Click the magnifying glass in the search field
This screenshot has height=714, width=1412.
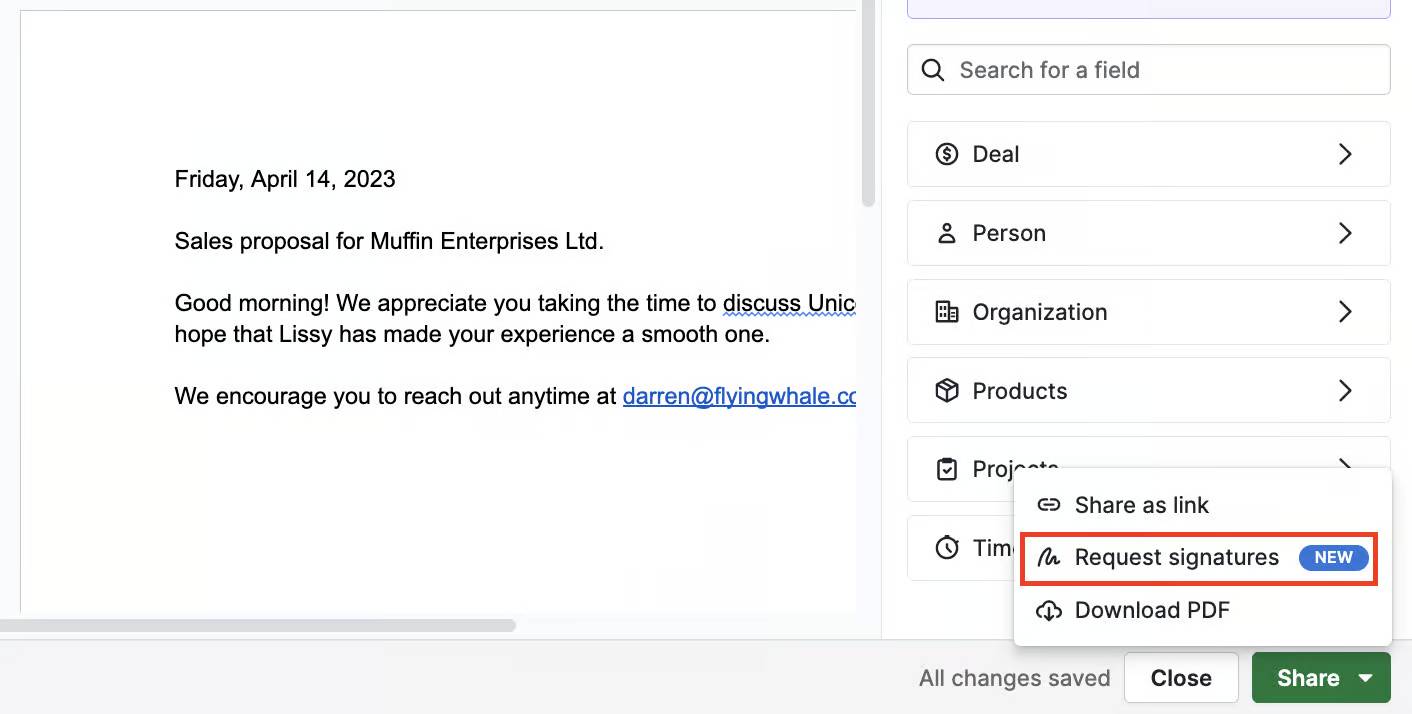click(x=932, y=69)
